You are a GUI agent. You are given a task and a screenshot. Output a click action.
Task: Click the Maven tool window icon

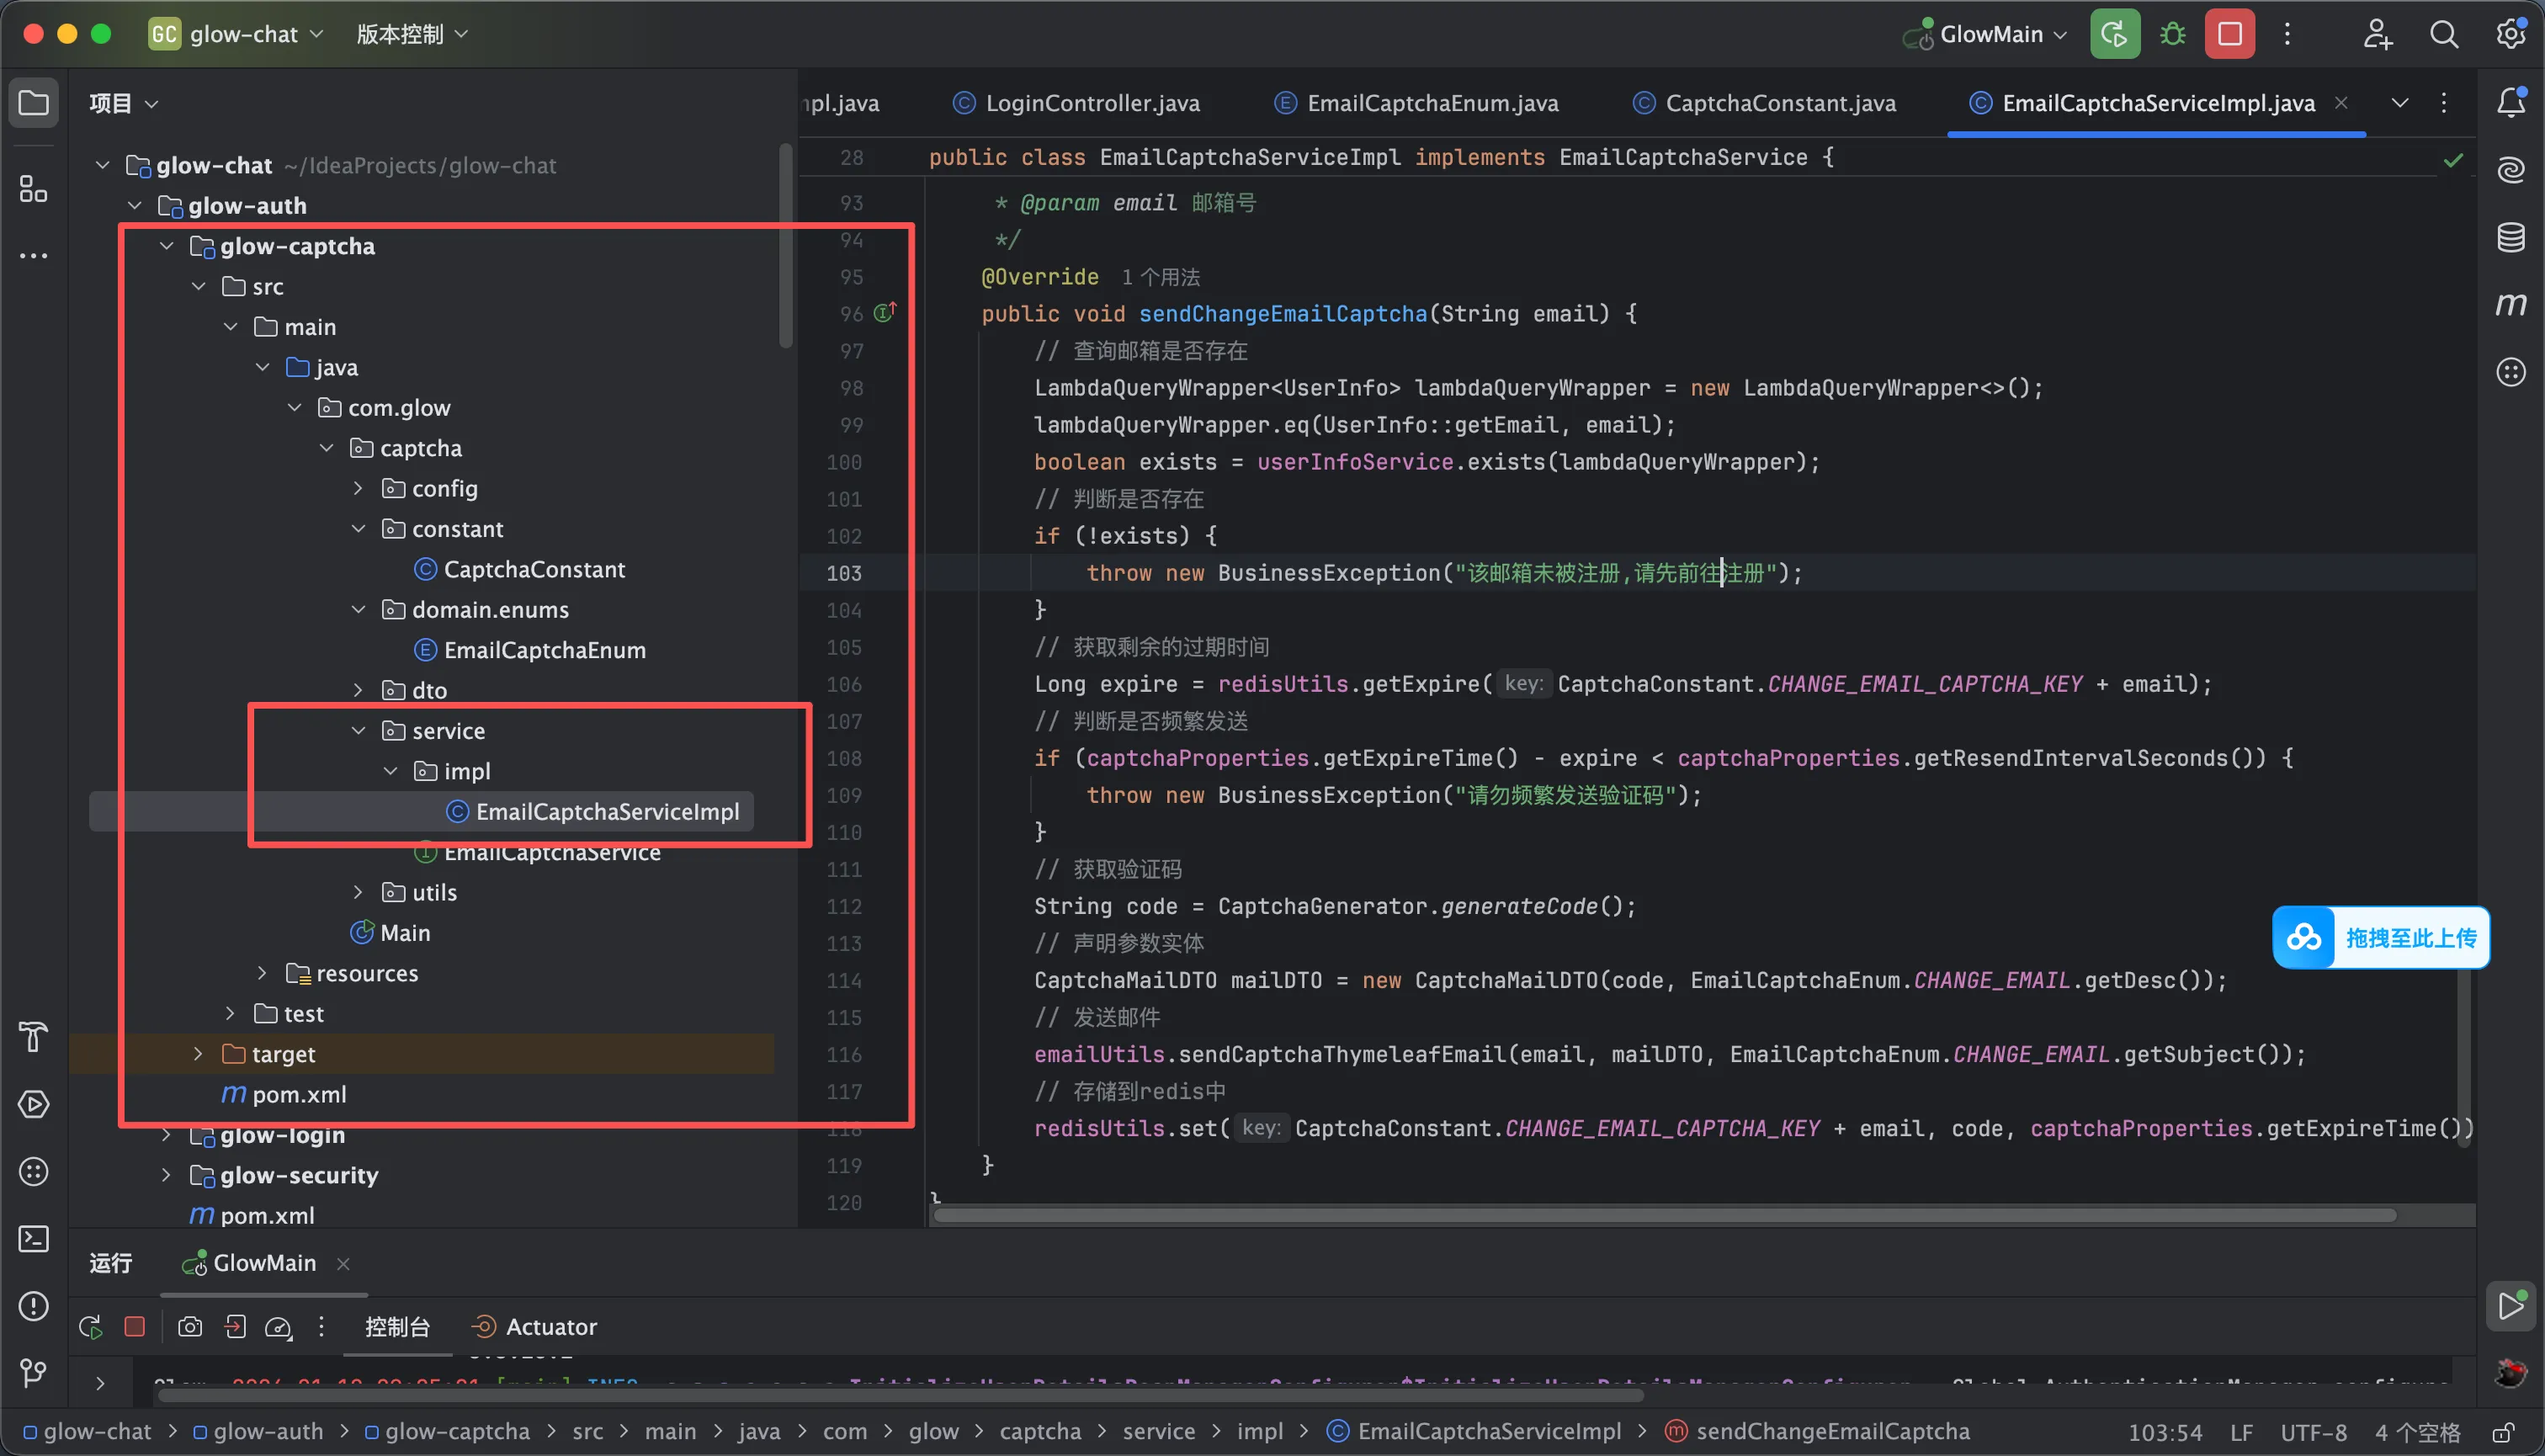[2511, 304]
